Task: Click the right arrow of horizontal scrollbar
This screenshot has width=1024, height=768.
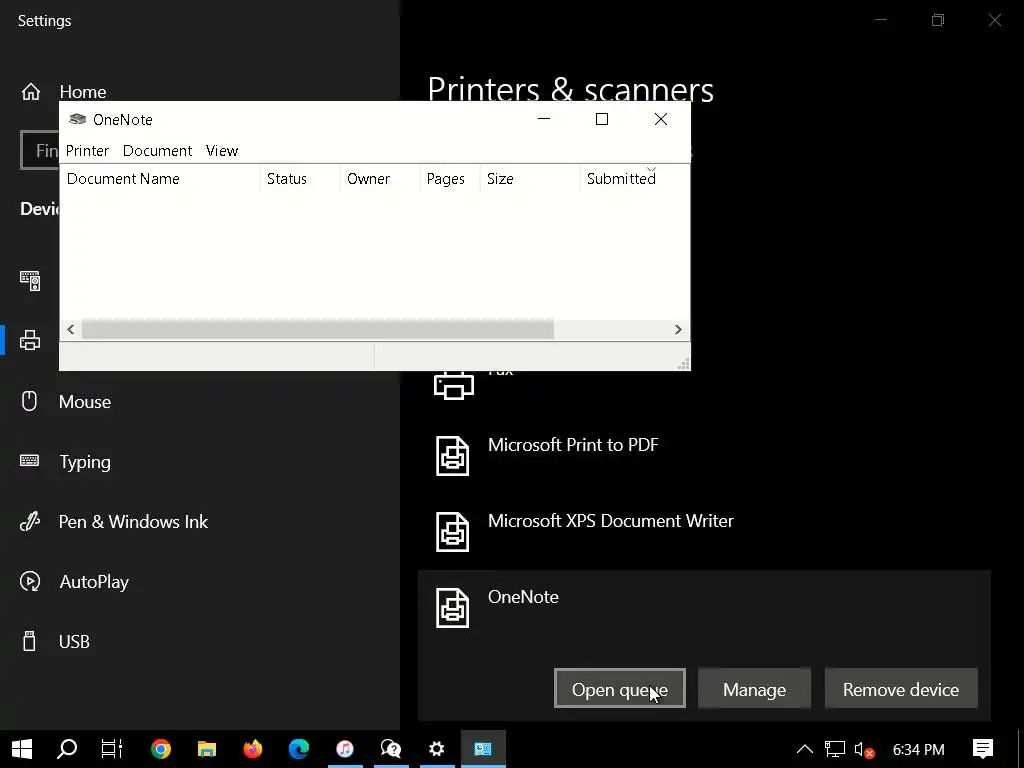Action: click(678, 330)
